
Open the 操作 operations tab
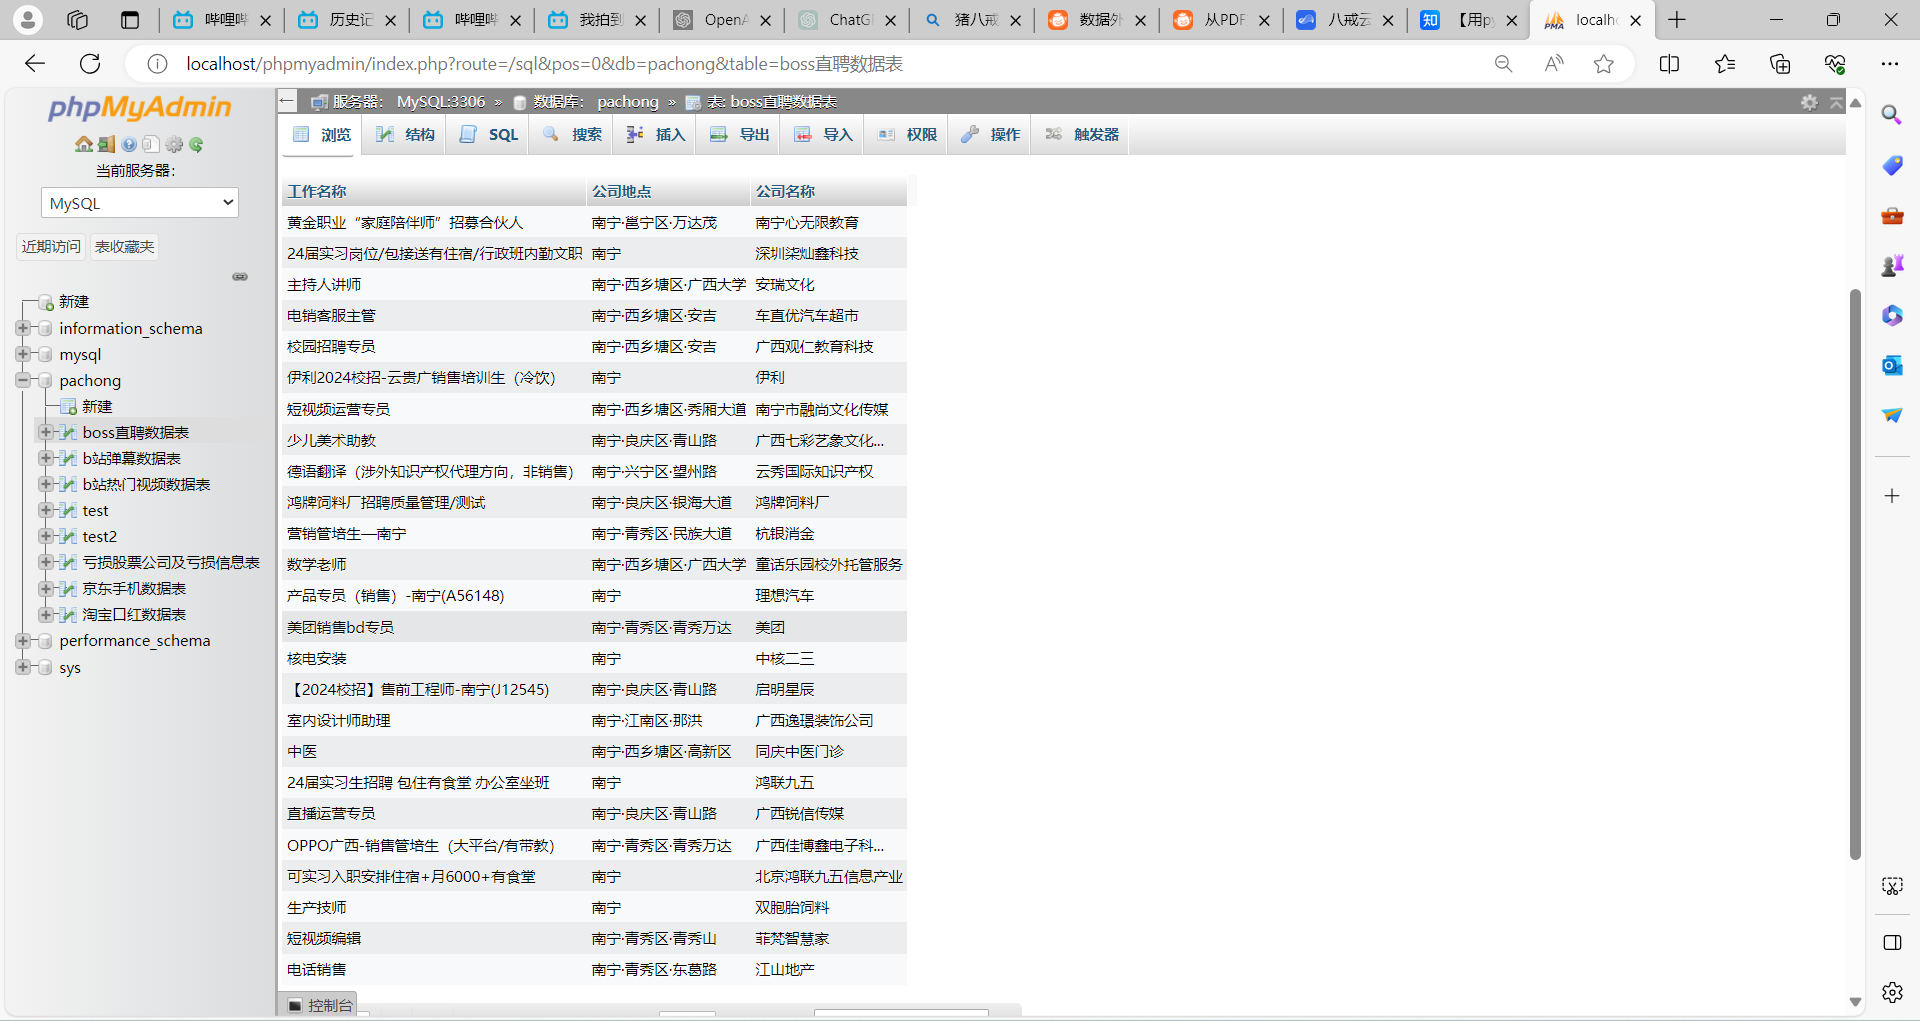[x=992, y=135]
